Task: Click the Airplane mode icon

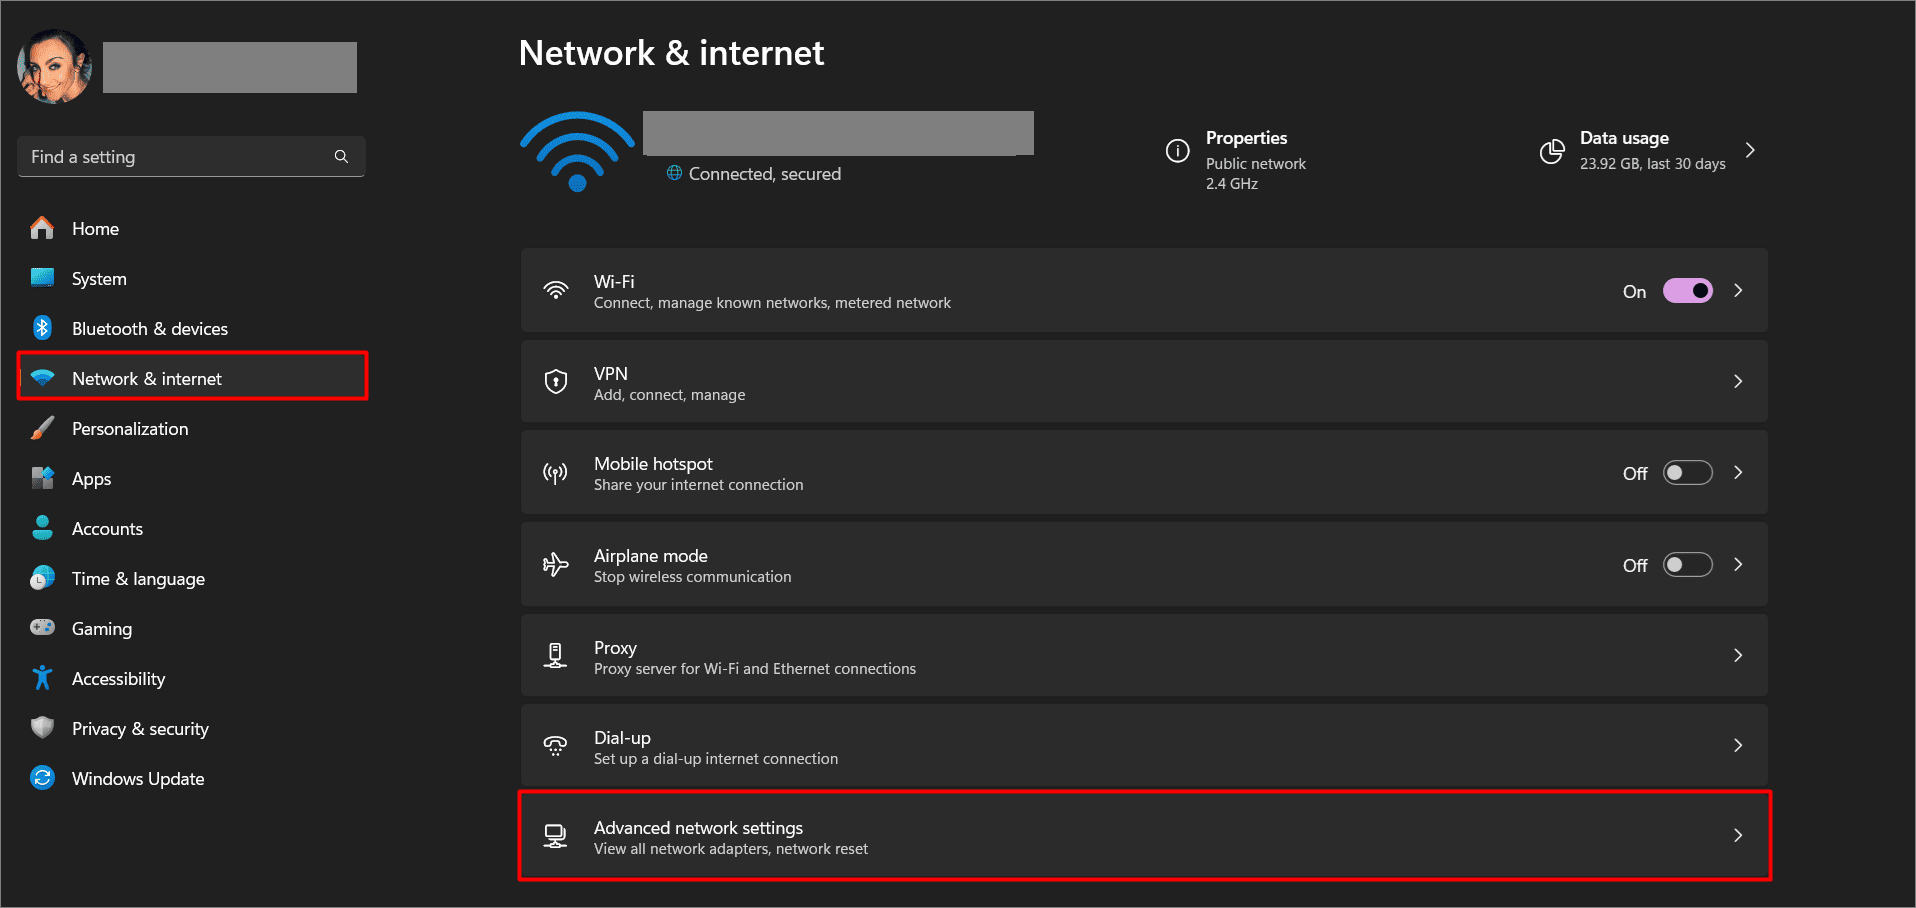Action: click(x=556, y=564)
